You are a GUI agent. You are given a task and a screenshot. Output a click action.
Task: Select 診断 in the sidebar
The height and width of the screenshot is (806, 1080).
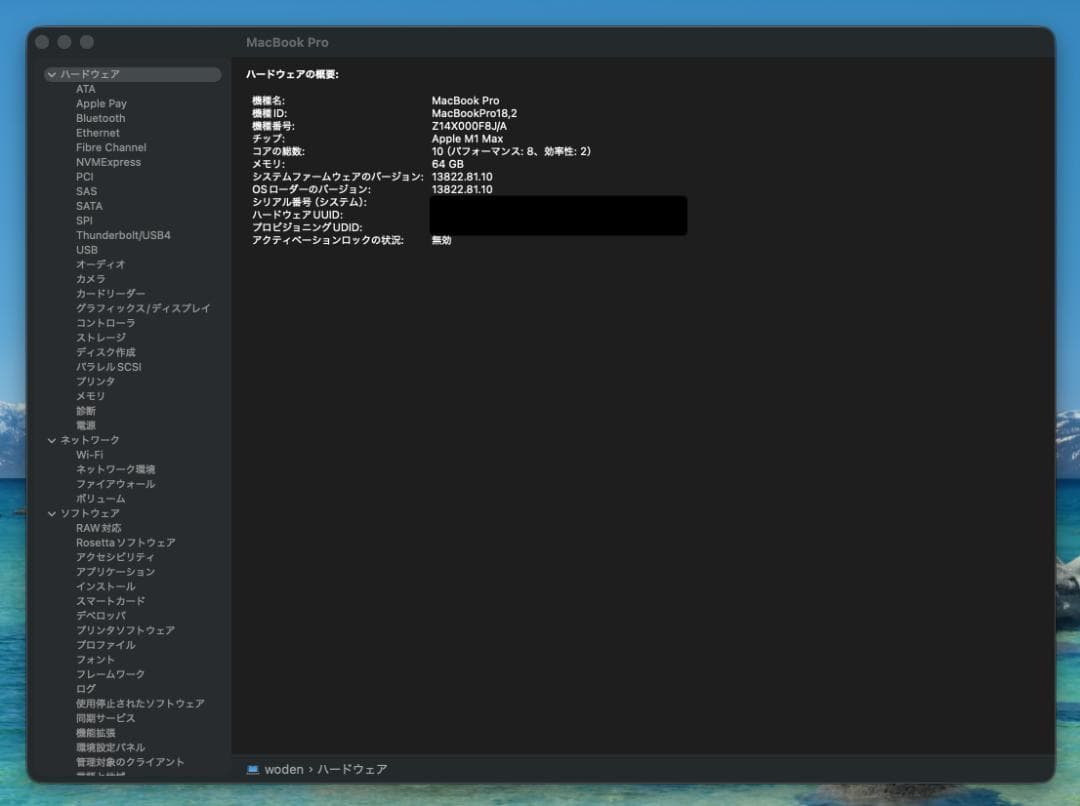[x=86, y=411]
